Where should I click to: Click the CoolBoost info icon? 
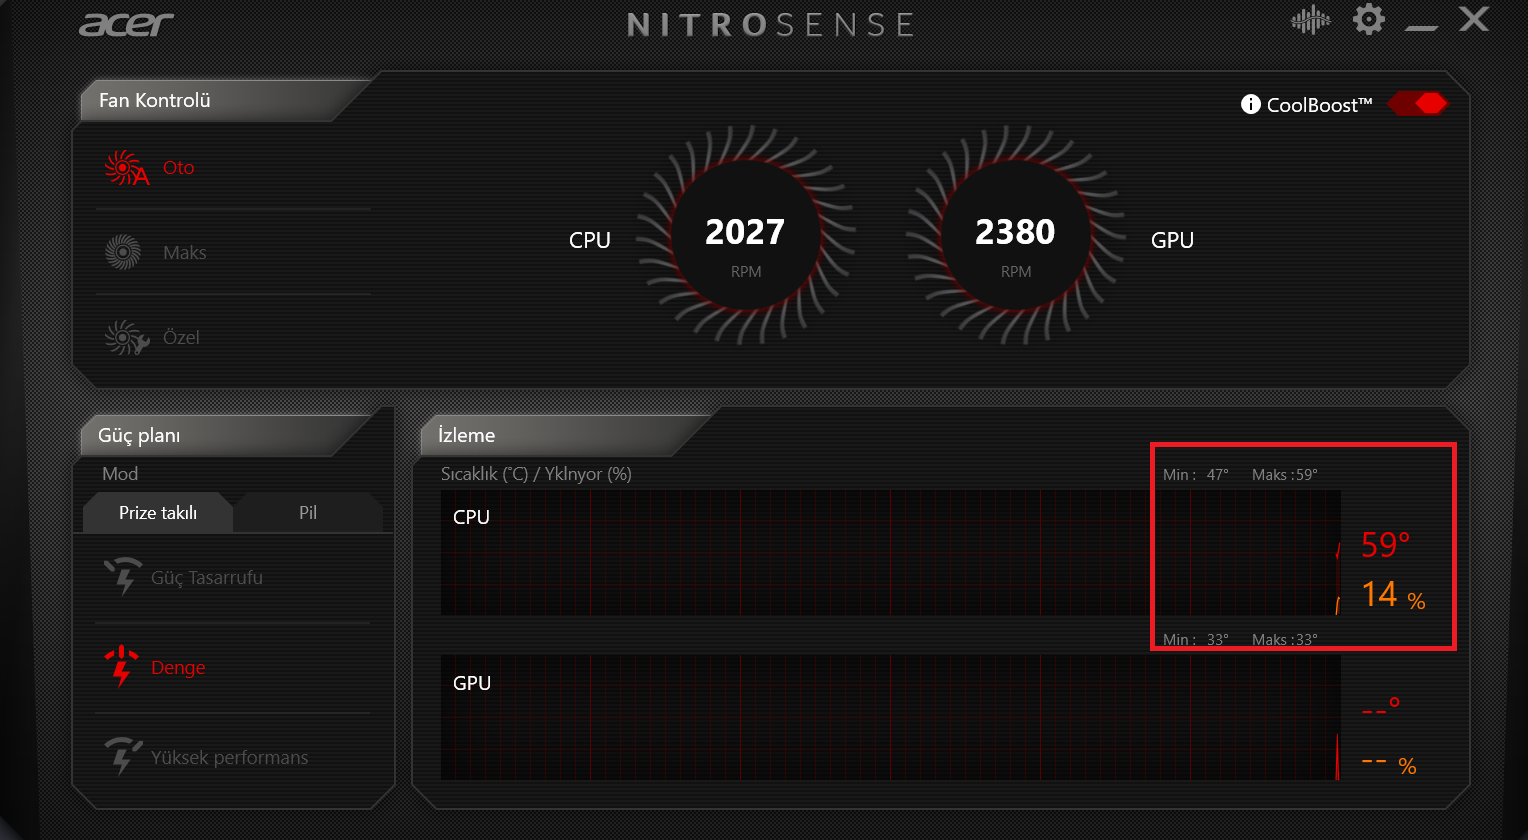pyautogui.click(x=1250, y=104)
